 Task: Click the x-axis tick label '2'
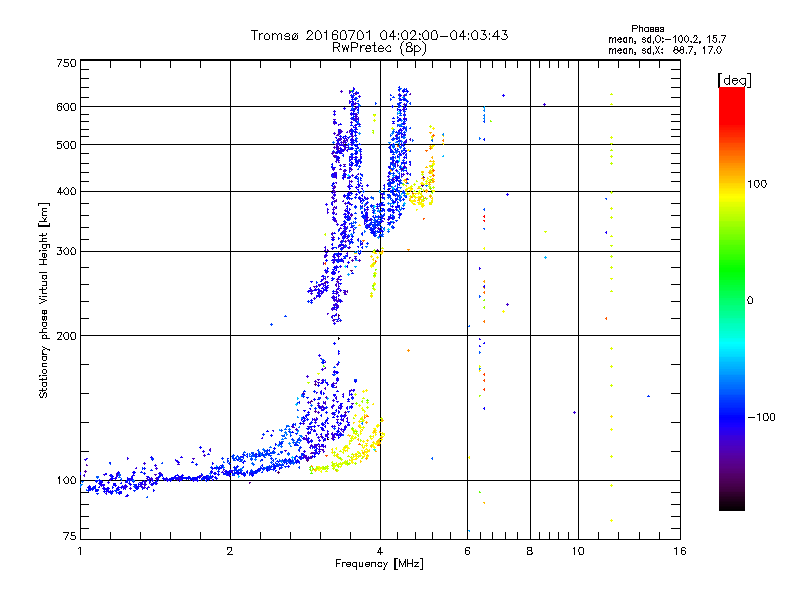[230, 551]
